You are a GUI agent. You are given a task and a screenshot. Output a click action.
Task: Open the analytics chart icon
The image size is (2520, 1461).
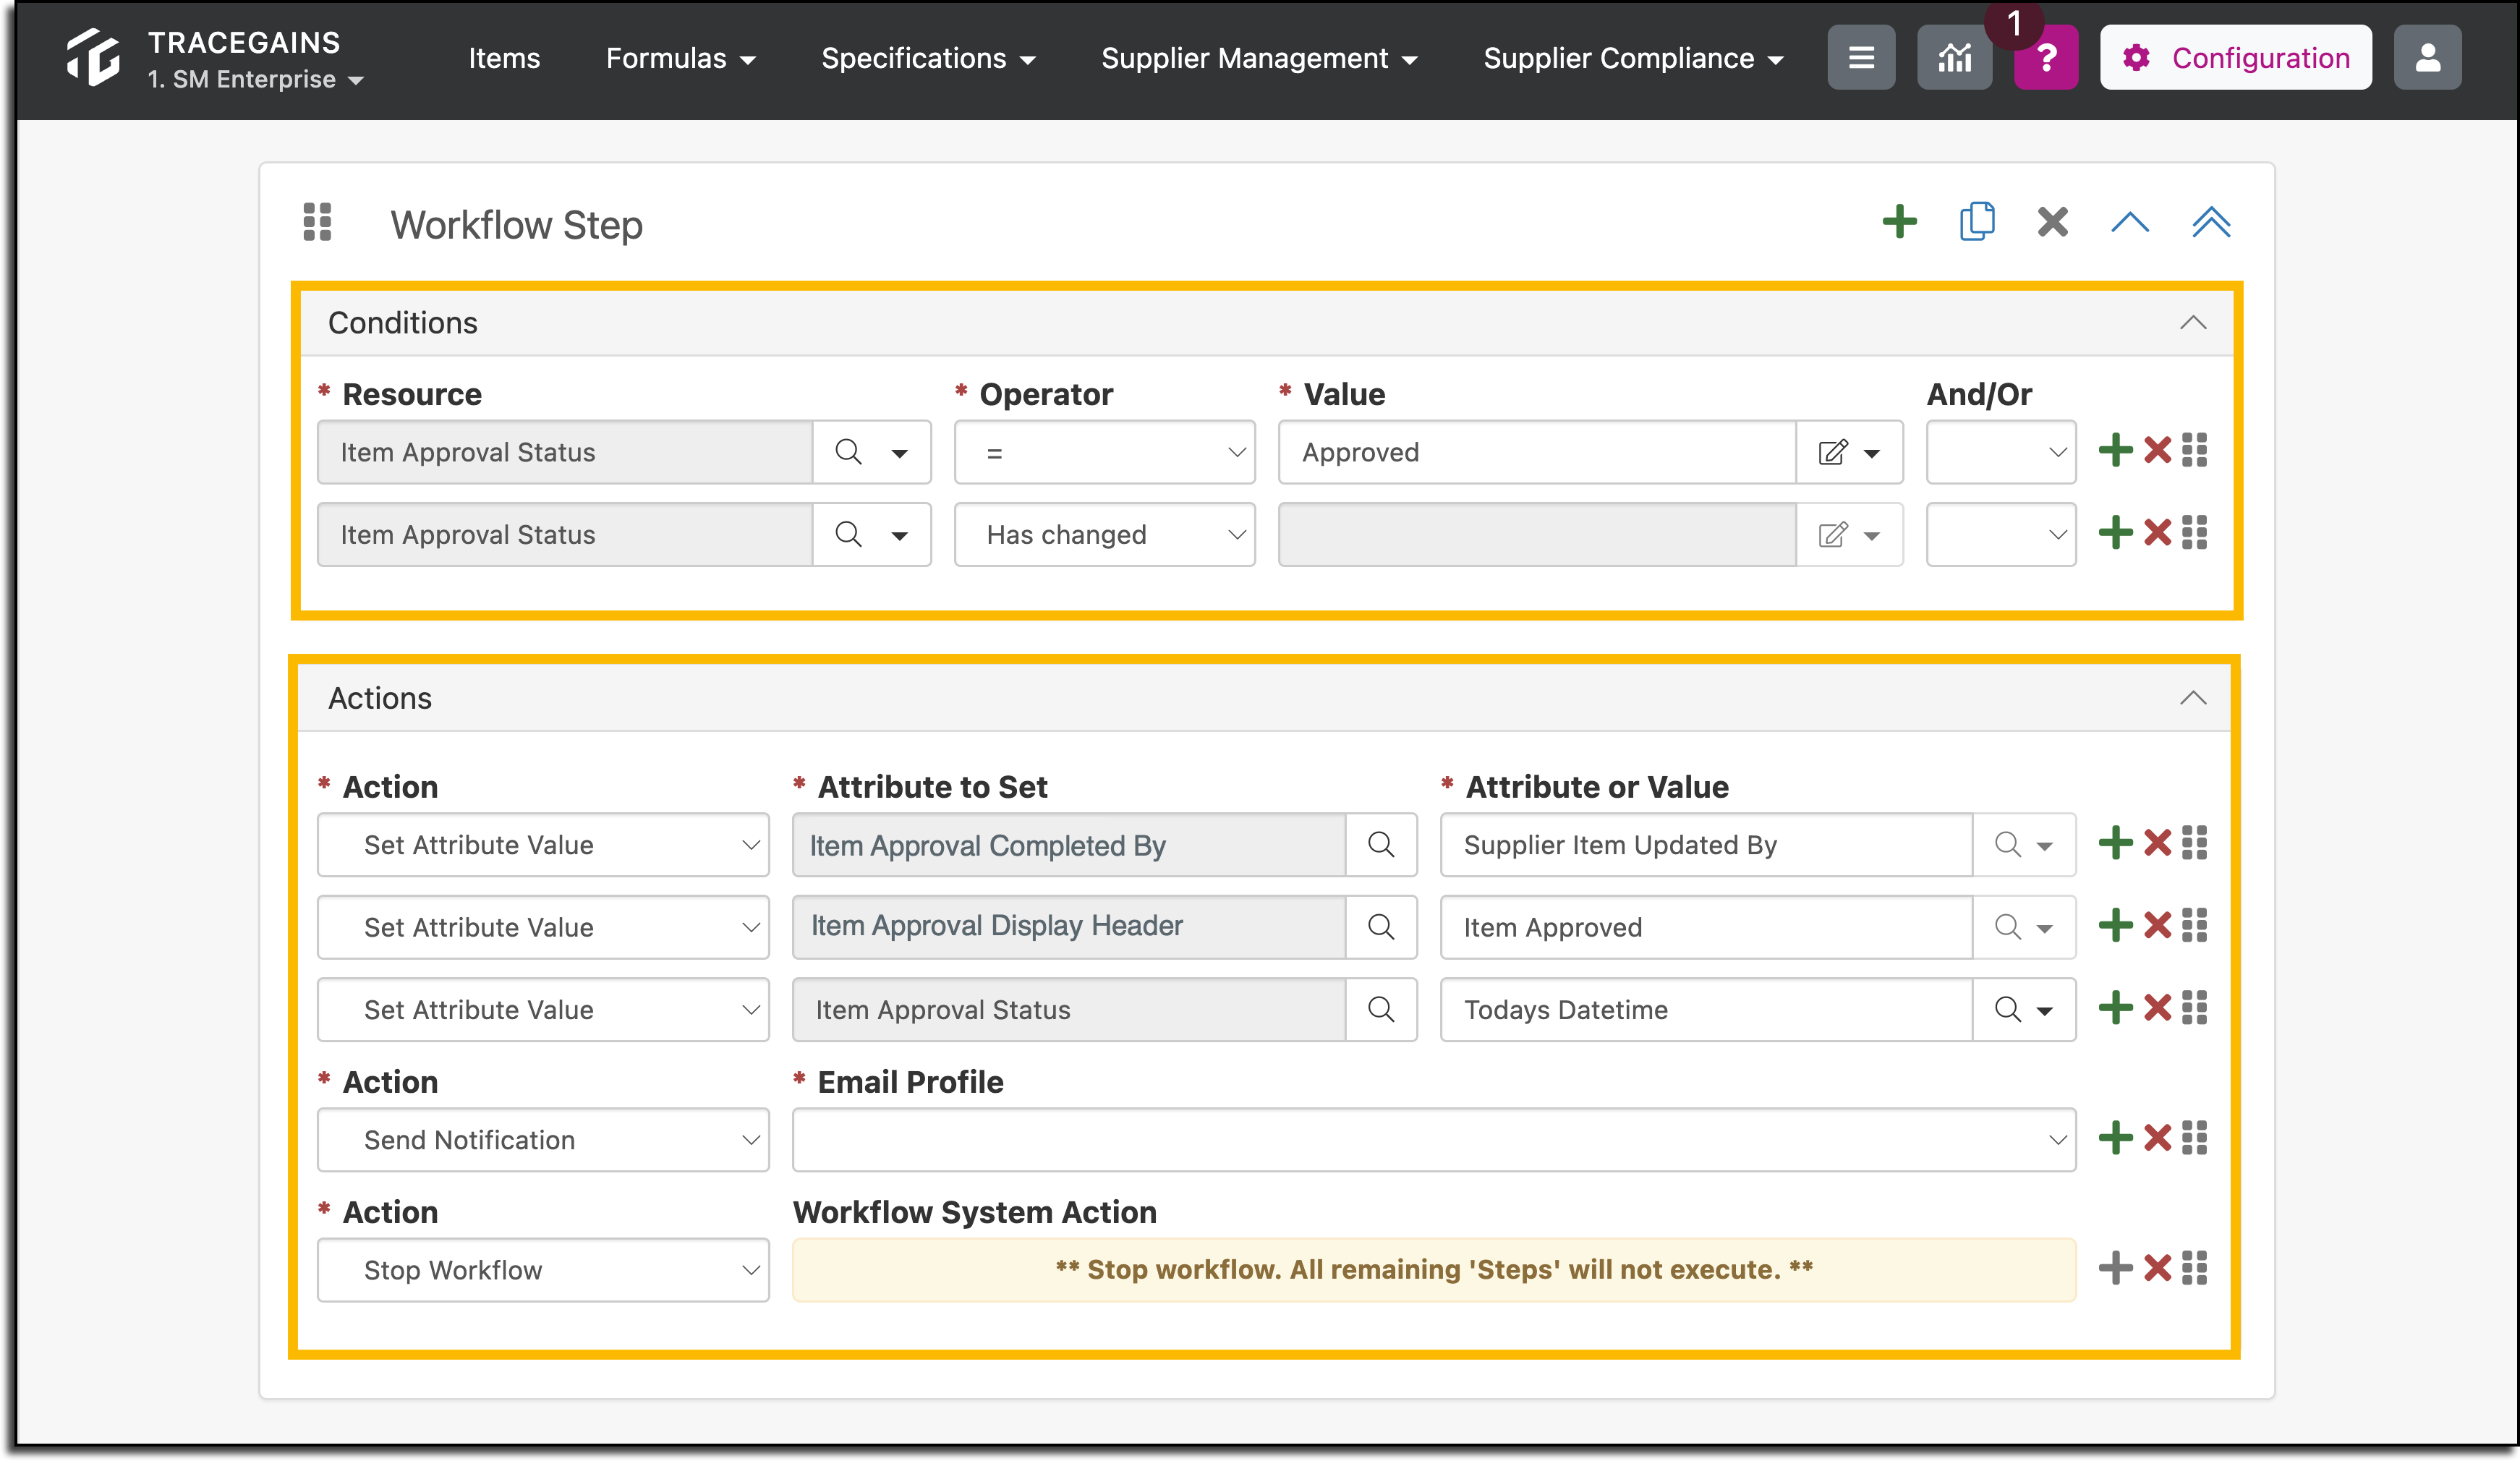[1954, 57]
